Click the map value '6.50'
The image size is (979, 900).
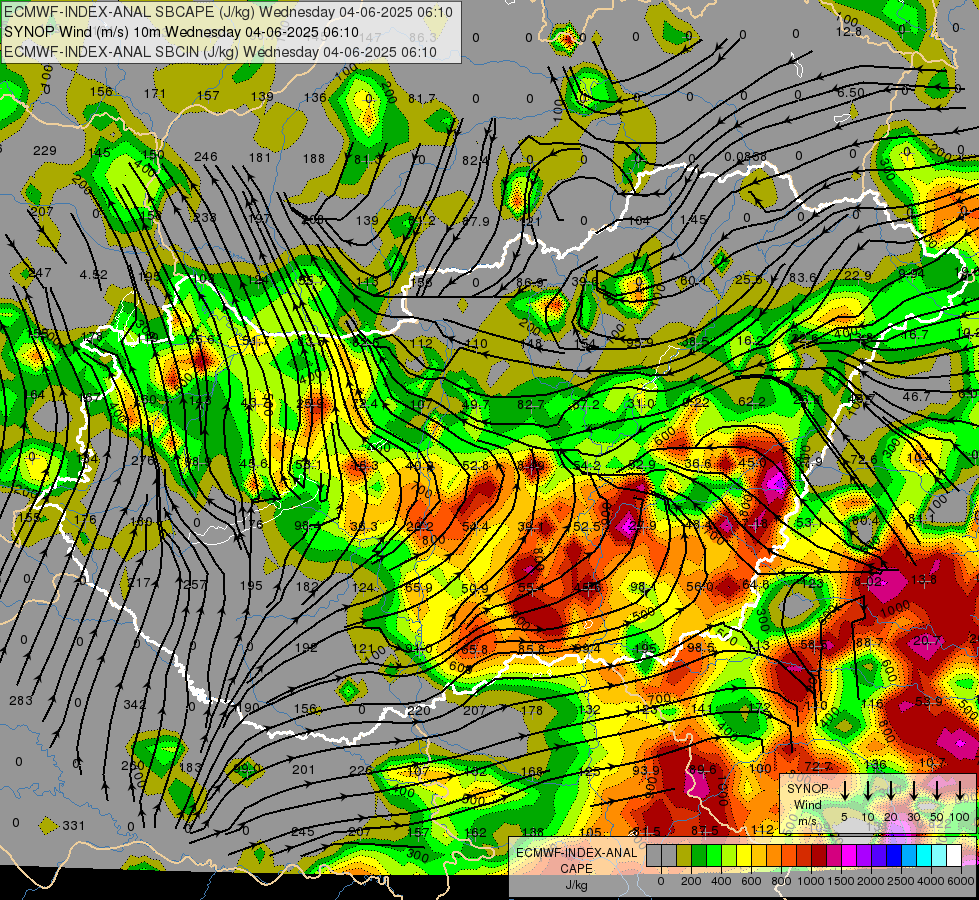click(x=850, y=92)
